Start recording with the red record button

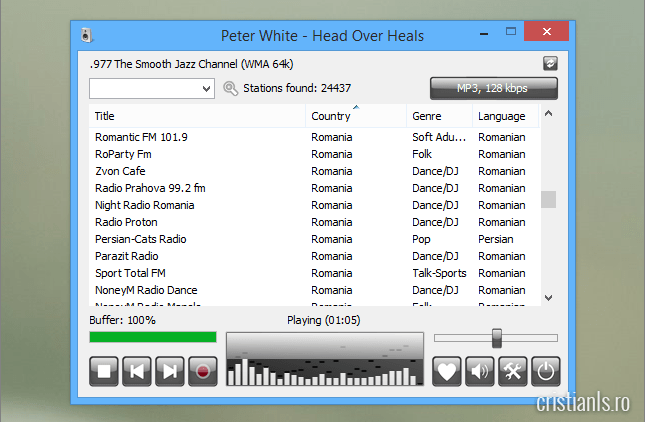(203, 371)
